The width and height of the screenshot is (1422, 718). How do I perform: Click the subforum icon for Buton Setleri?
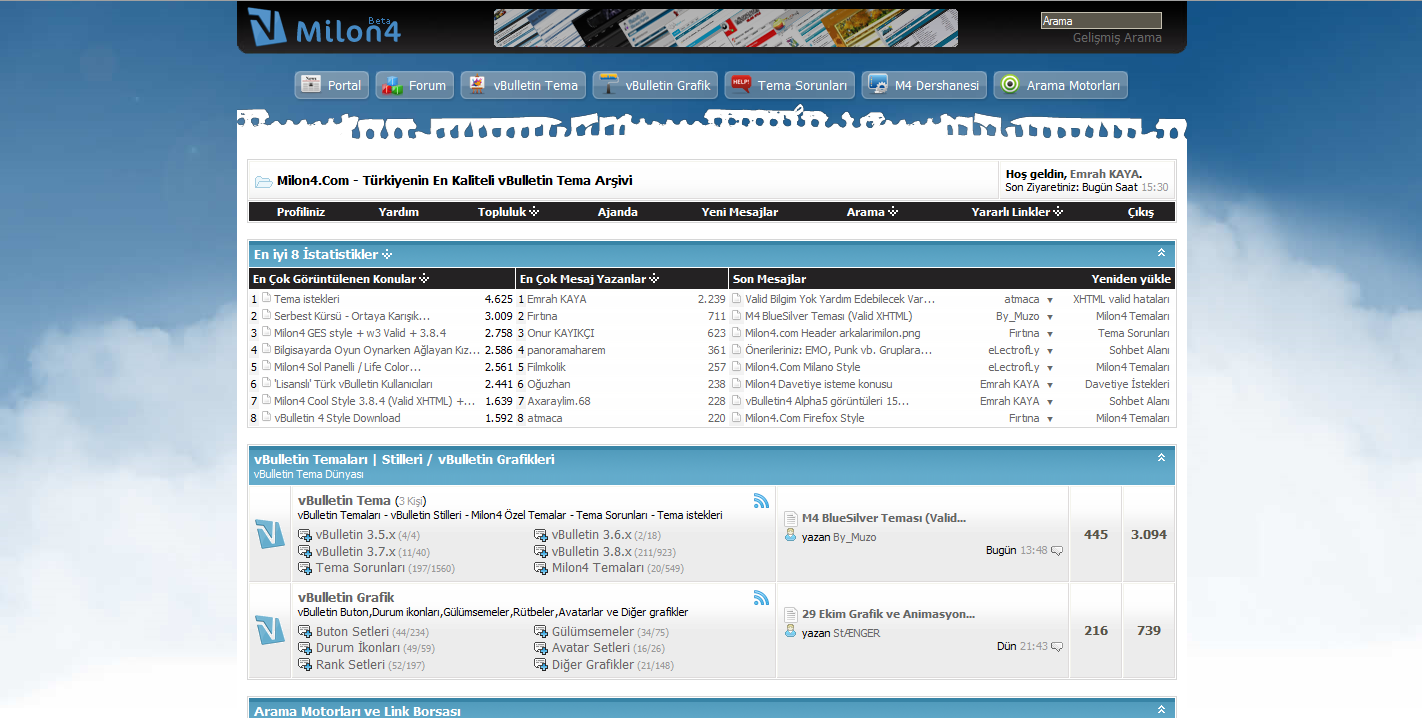tap(305, 632)
